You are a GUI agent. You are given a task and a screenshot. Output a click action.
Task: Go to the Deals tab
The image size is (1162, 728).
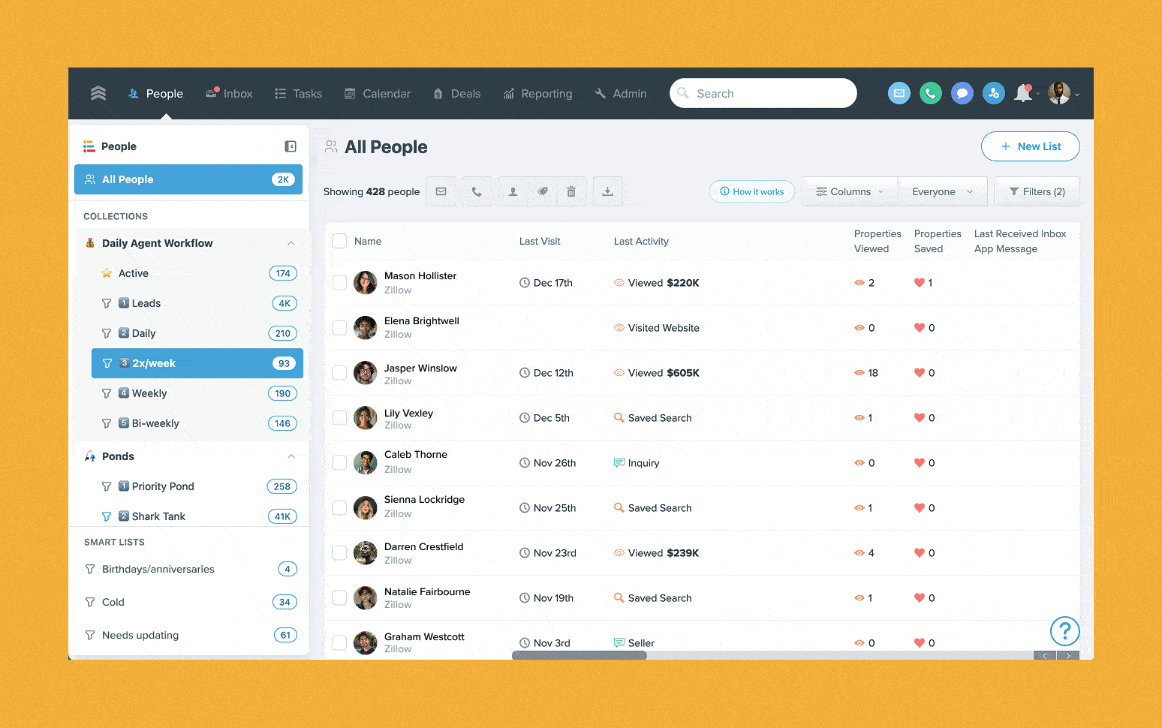457,94
